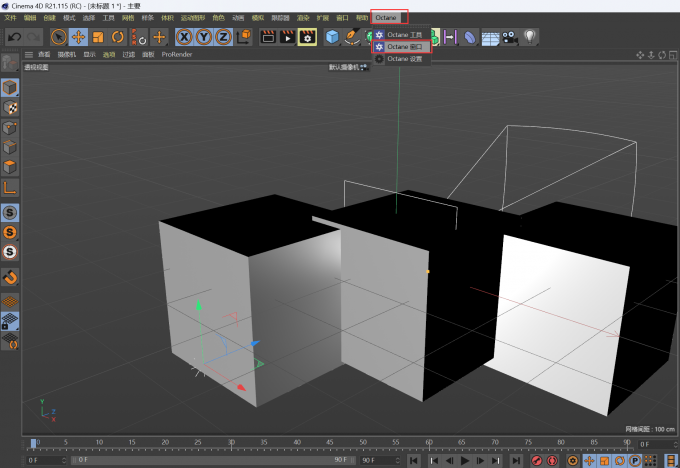Toggle the X axis lock
The width and height of the screenshot is (680, 468).
point(184,37)
